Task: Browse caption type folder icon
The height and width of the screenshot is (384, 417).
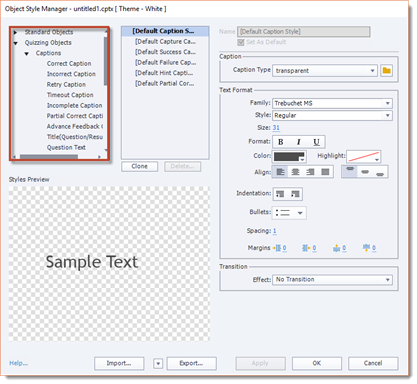Action: (x=387, y=70)
